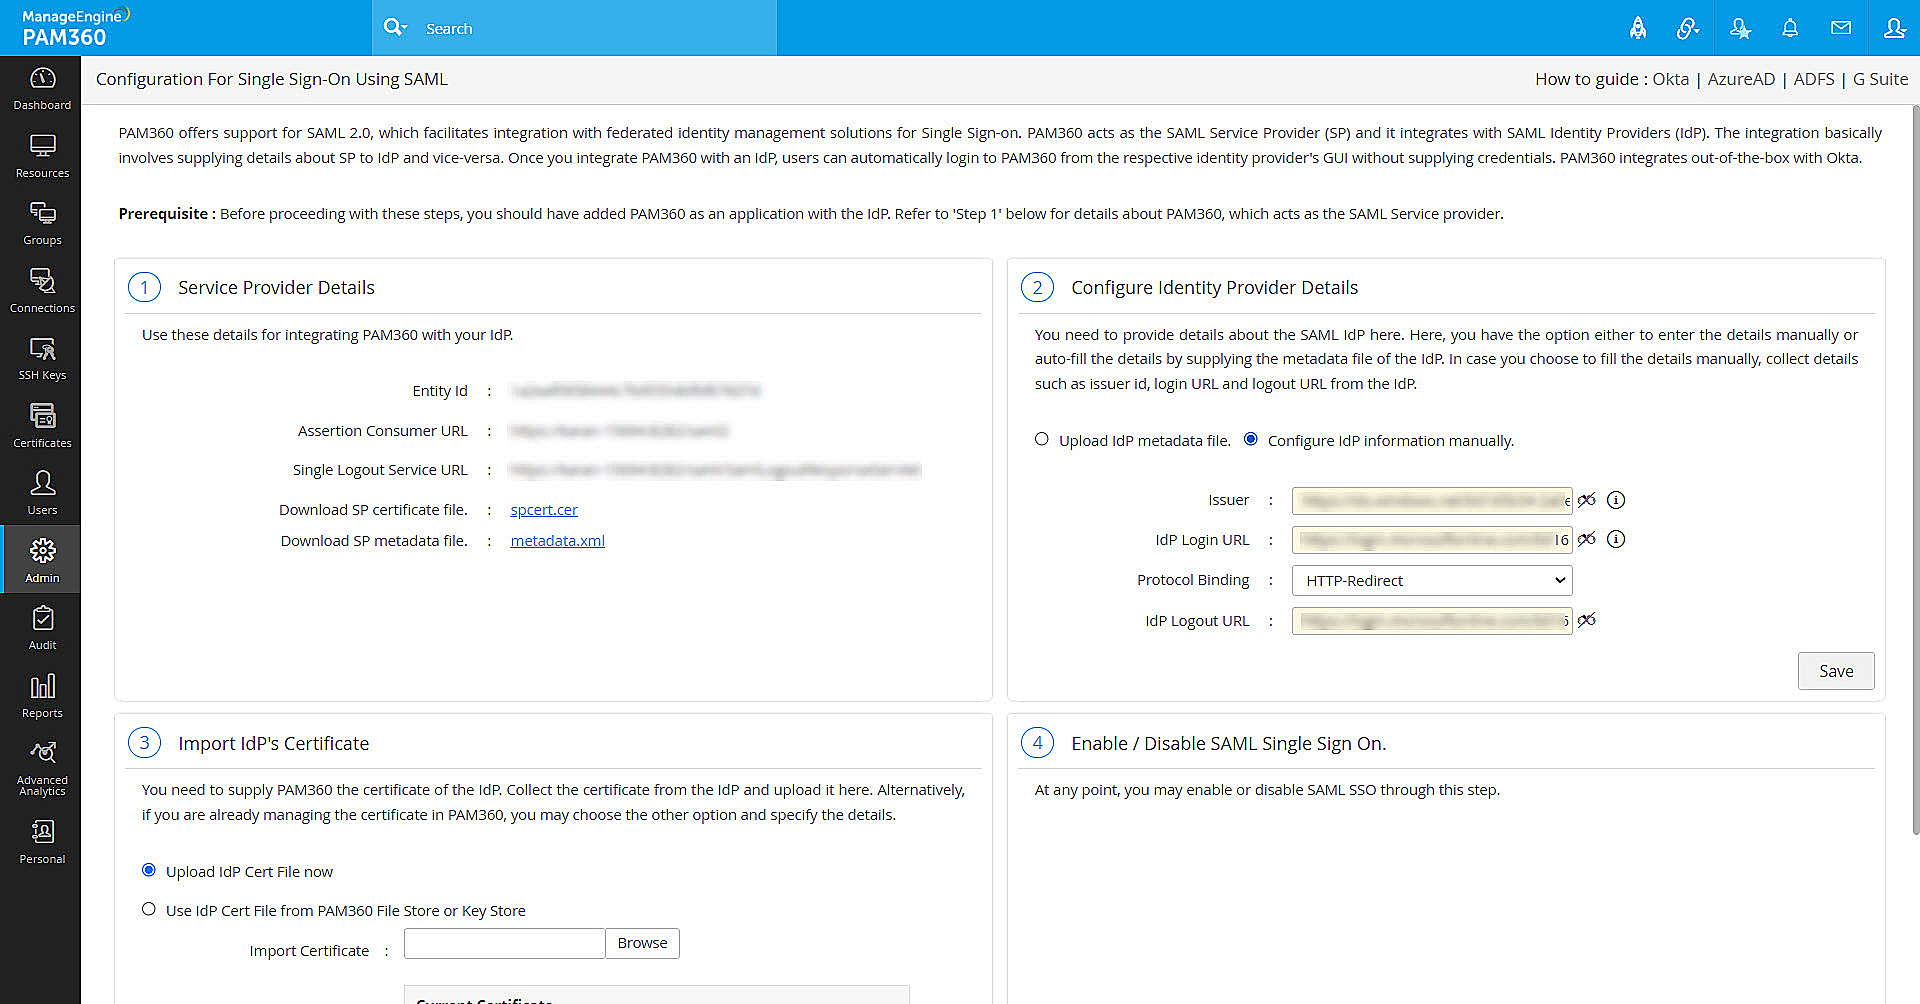Go to Resources in the sidebar
1920x1004 pixels.
pyautogui.click(x=42, y=157)
